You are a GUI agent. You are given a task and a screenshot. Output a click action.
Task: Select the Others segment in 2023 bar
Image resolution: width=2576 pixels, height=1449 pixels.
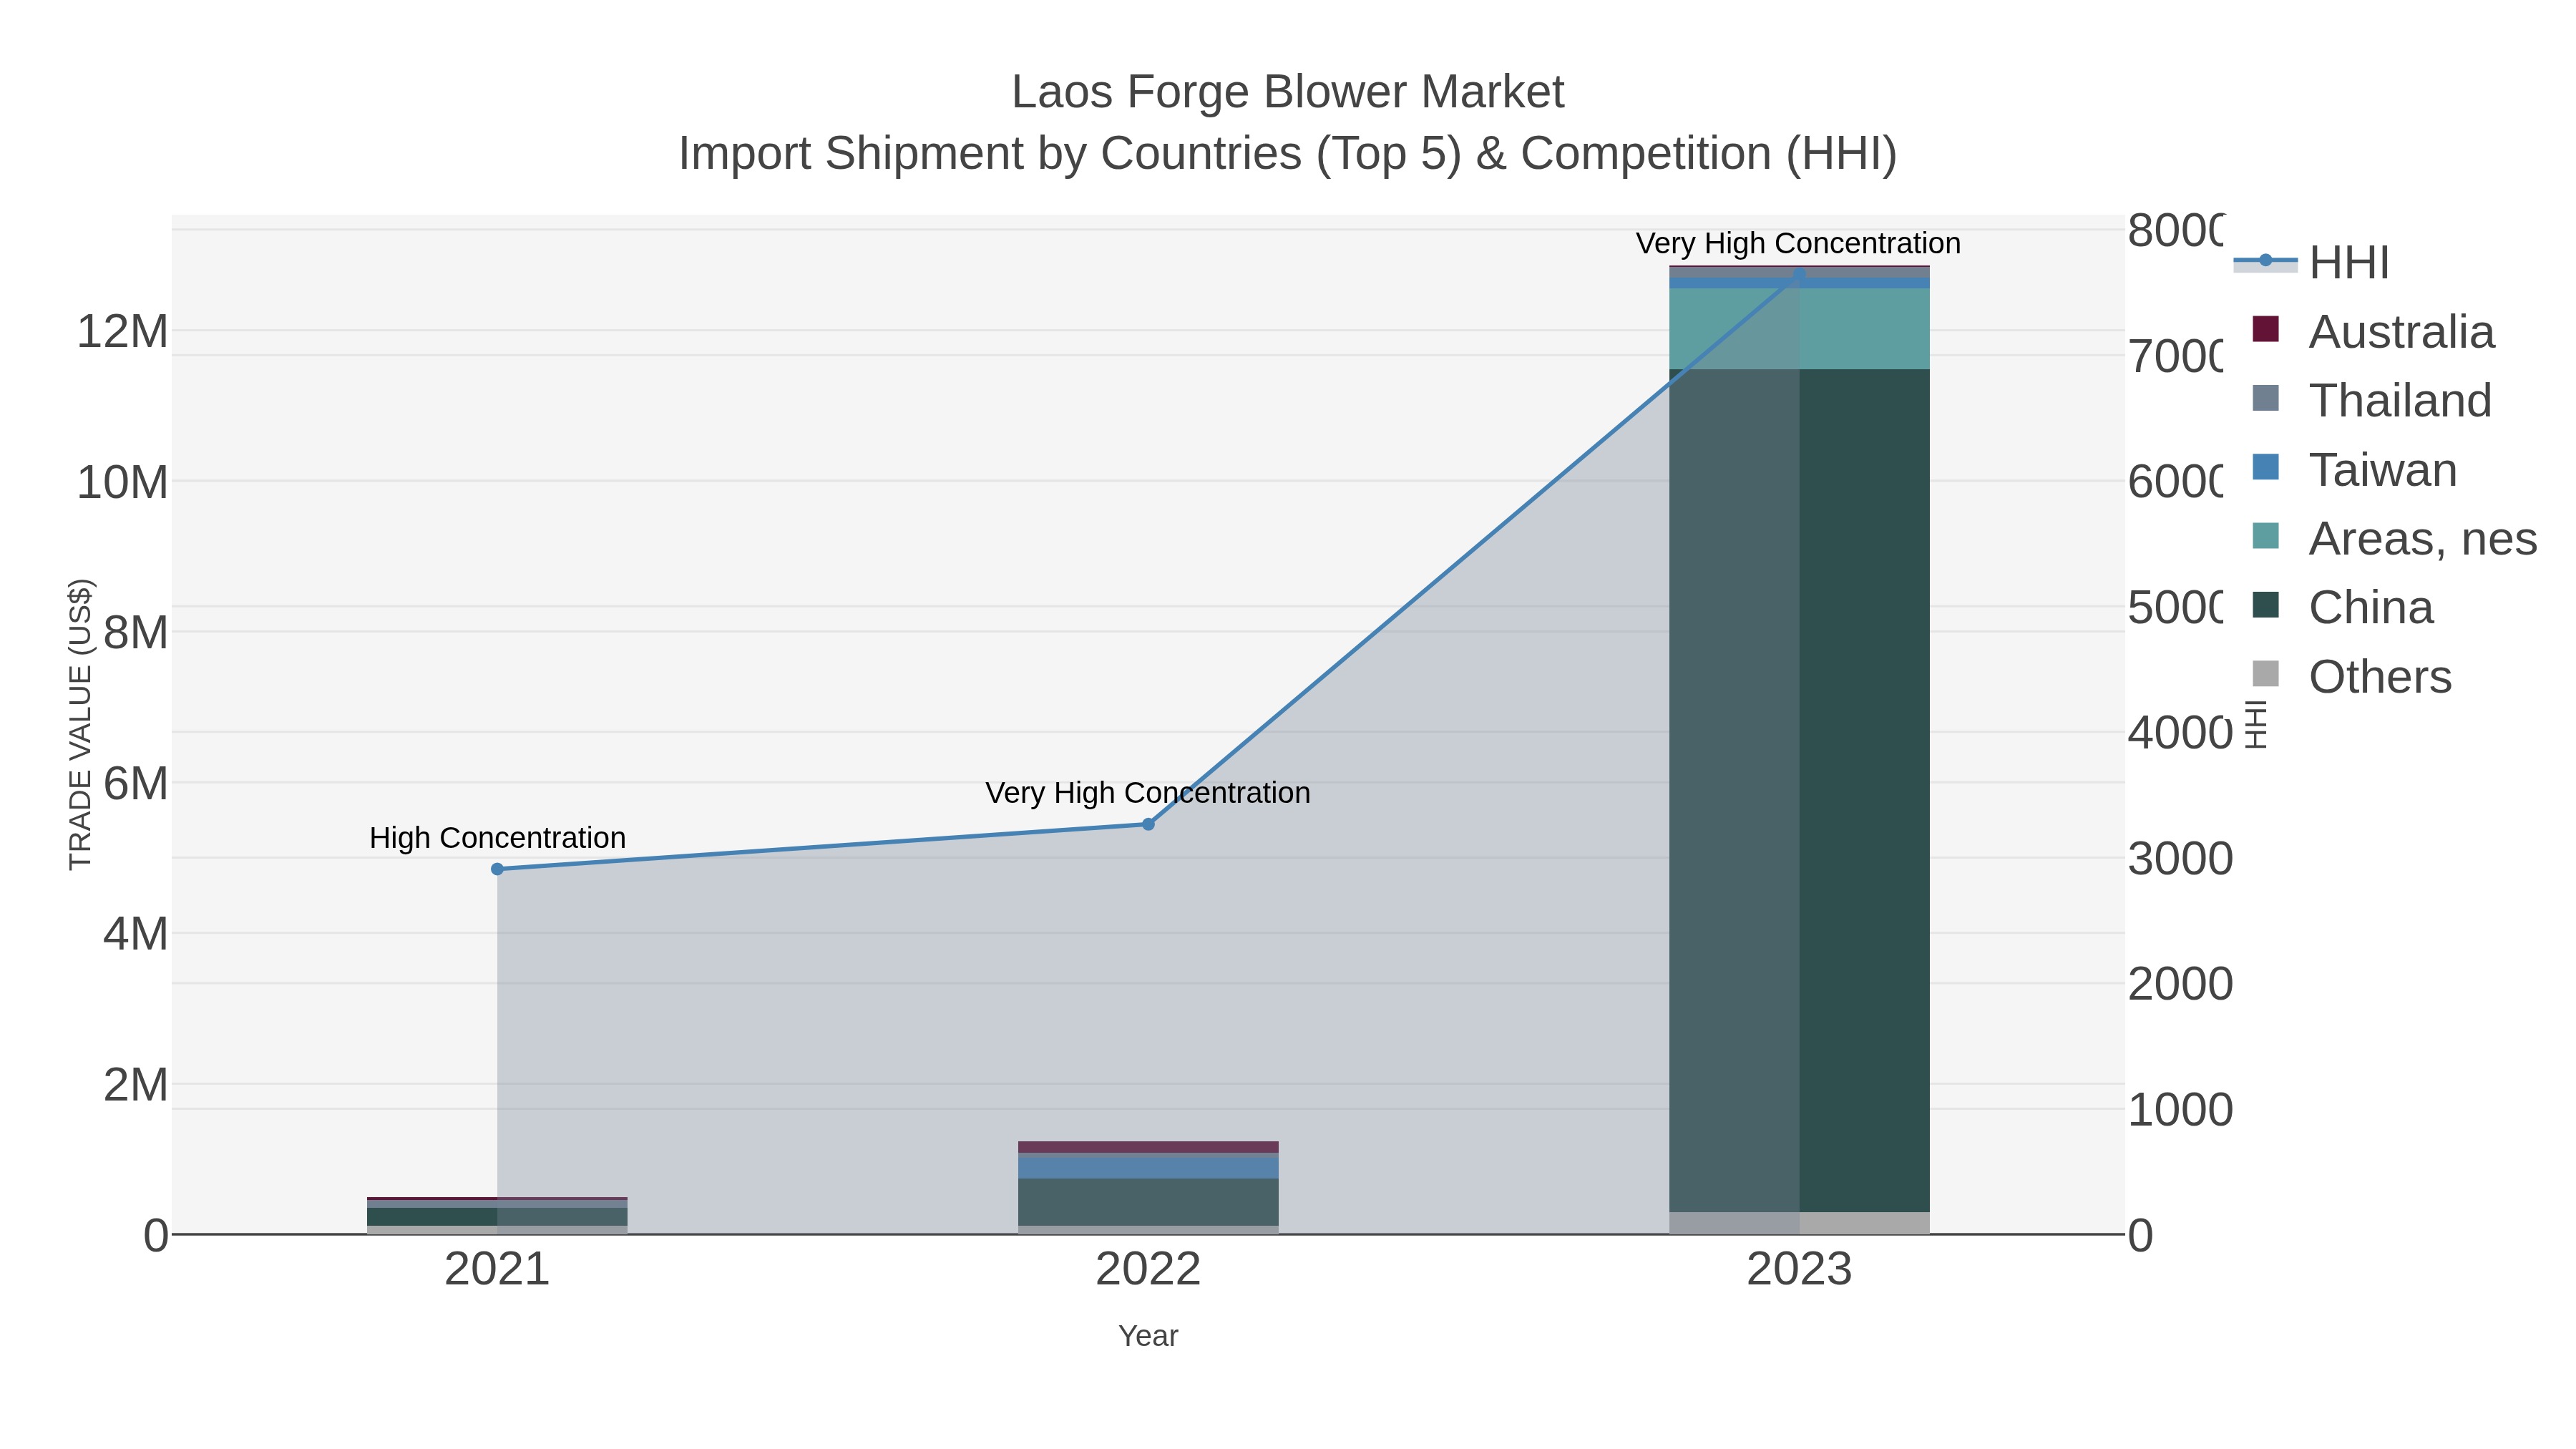point(1799,1223)
